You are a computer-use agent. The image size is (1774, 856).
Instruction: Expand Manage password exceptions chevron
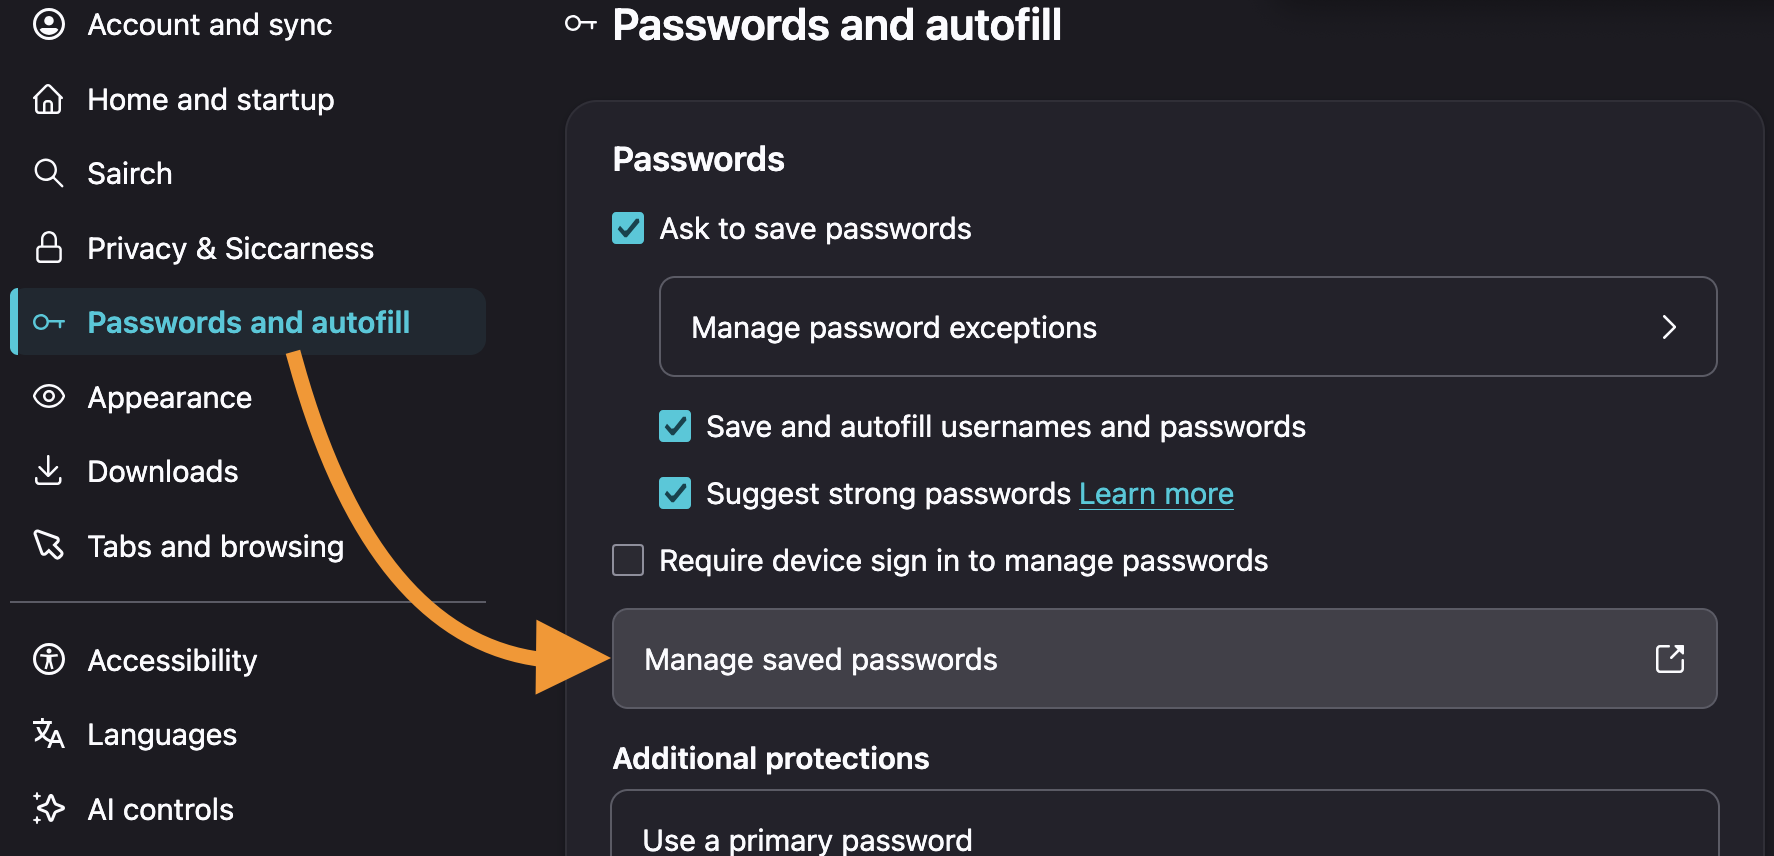[x=1669, y=327]
